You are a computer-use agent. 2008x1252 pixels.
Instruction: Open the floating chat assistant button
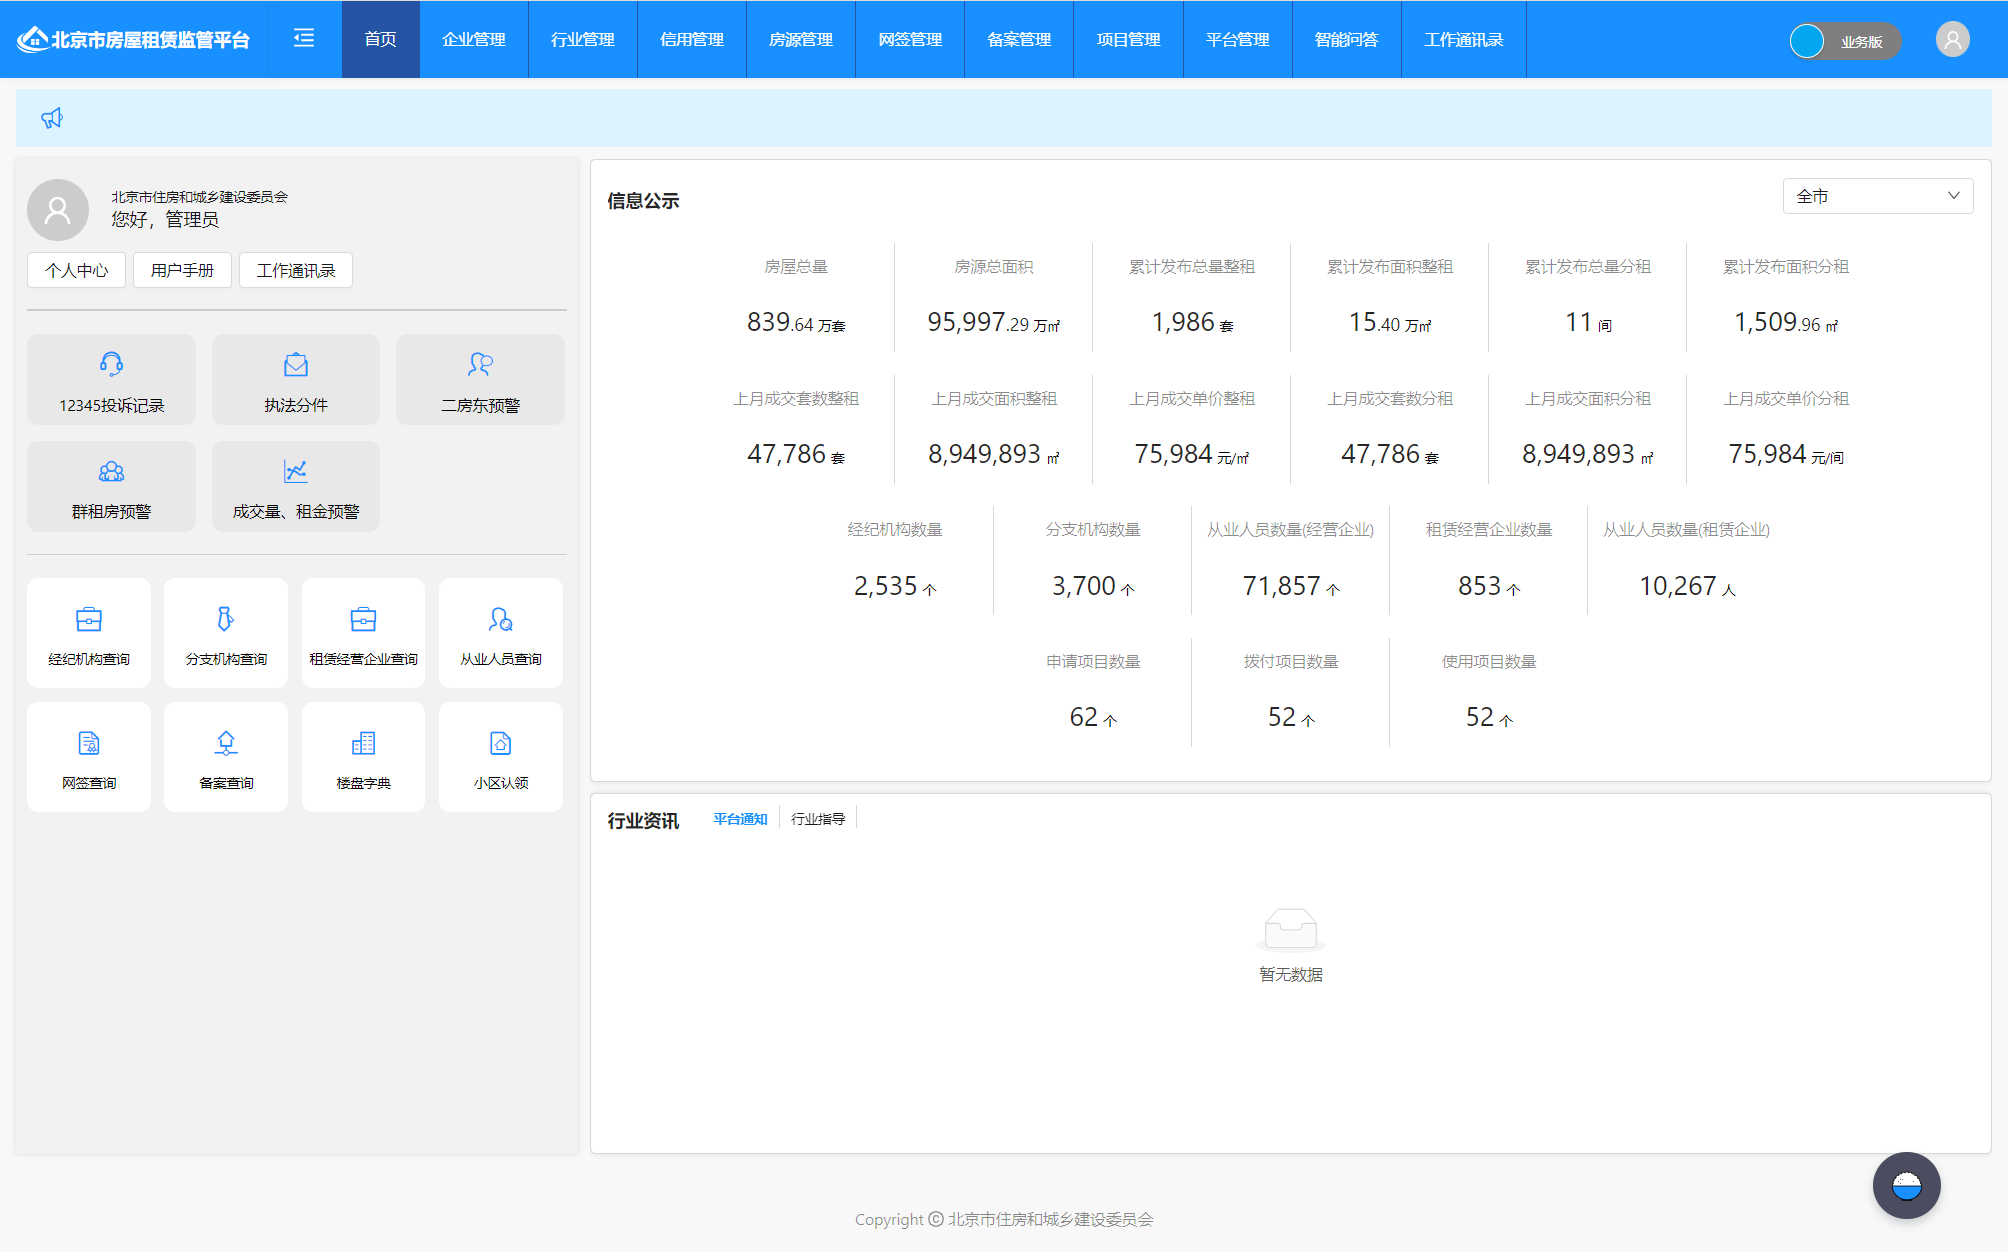pos(1906,1185)
